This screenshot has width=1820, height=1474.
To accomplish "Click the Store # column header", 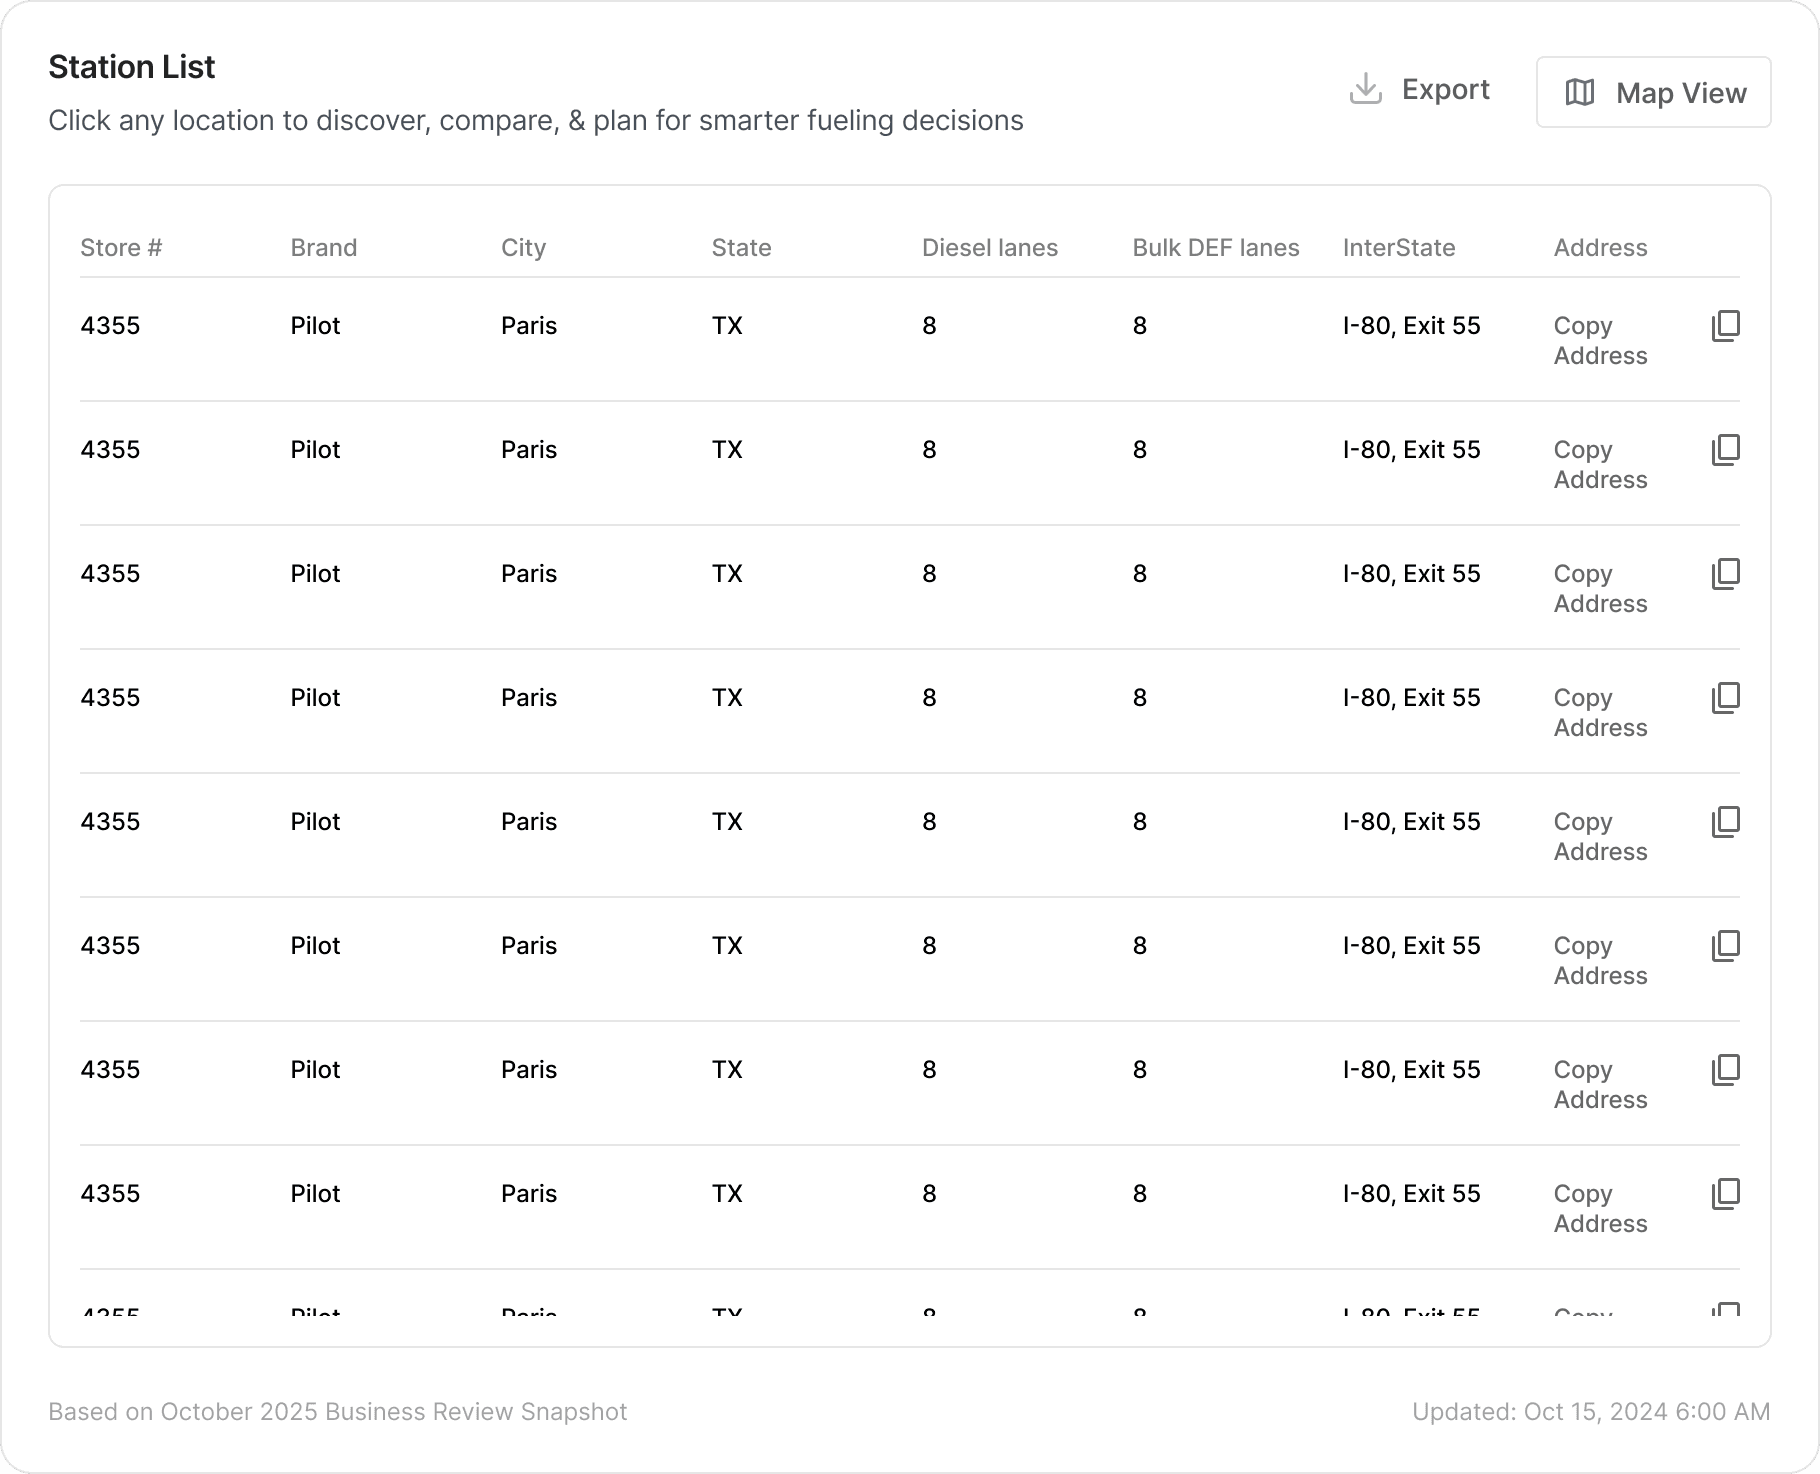I will coord(121,248).
